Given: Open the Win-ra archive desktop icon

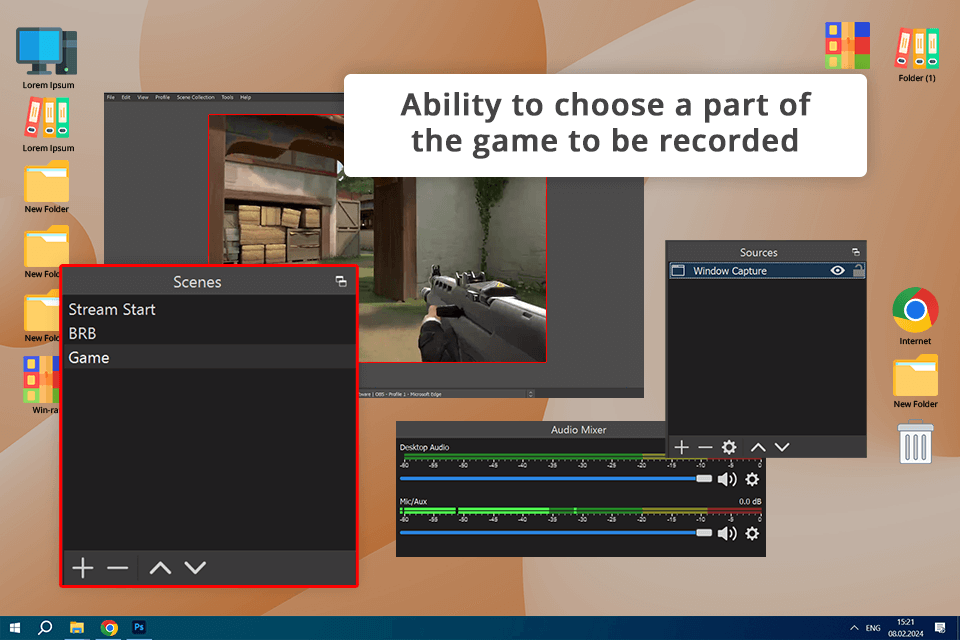Looking at the screenshot, I should 42,385.
